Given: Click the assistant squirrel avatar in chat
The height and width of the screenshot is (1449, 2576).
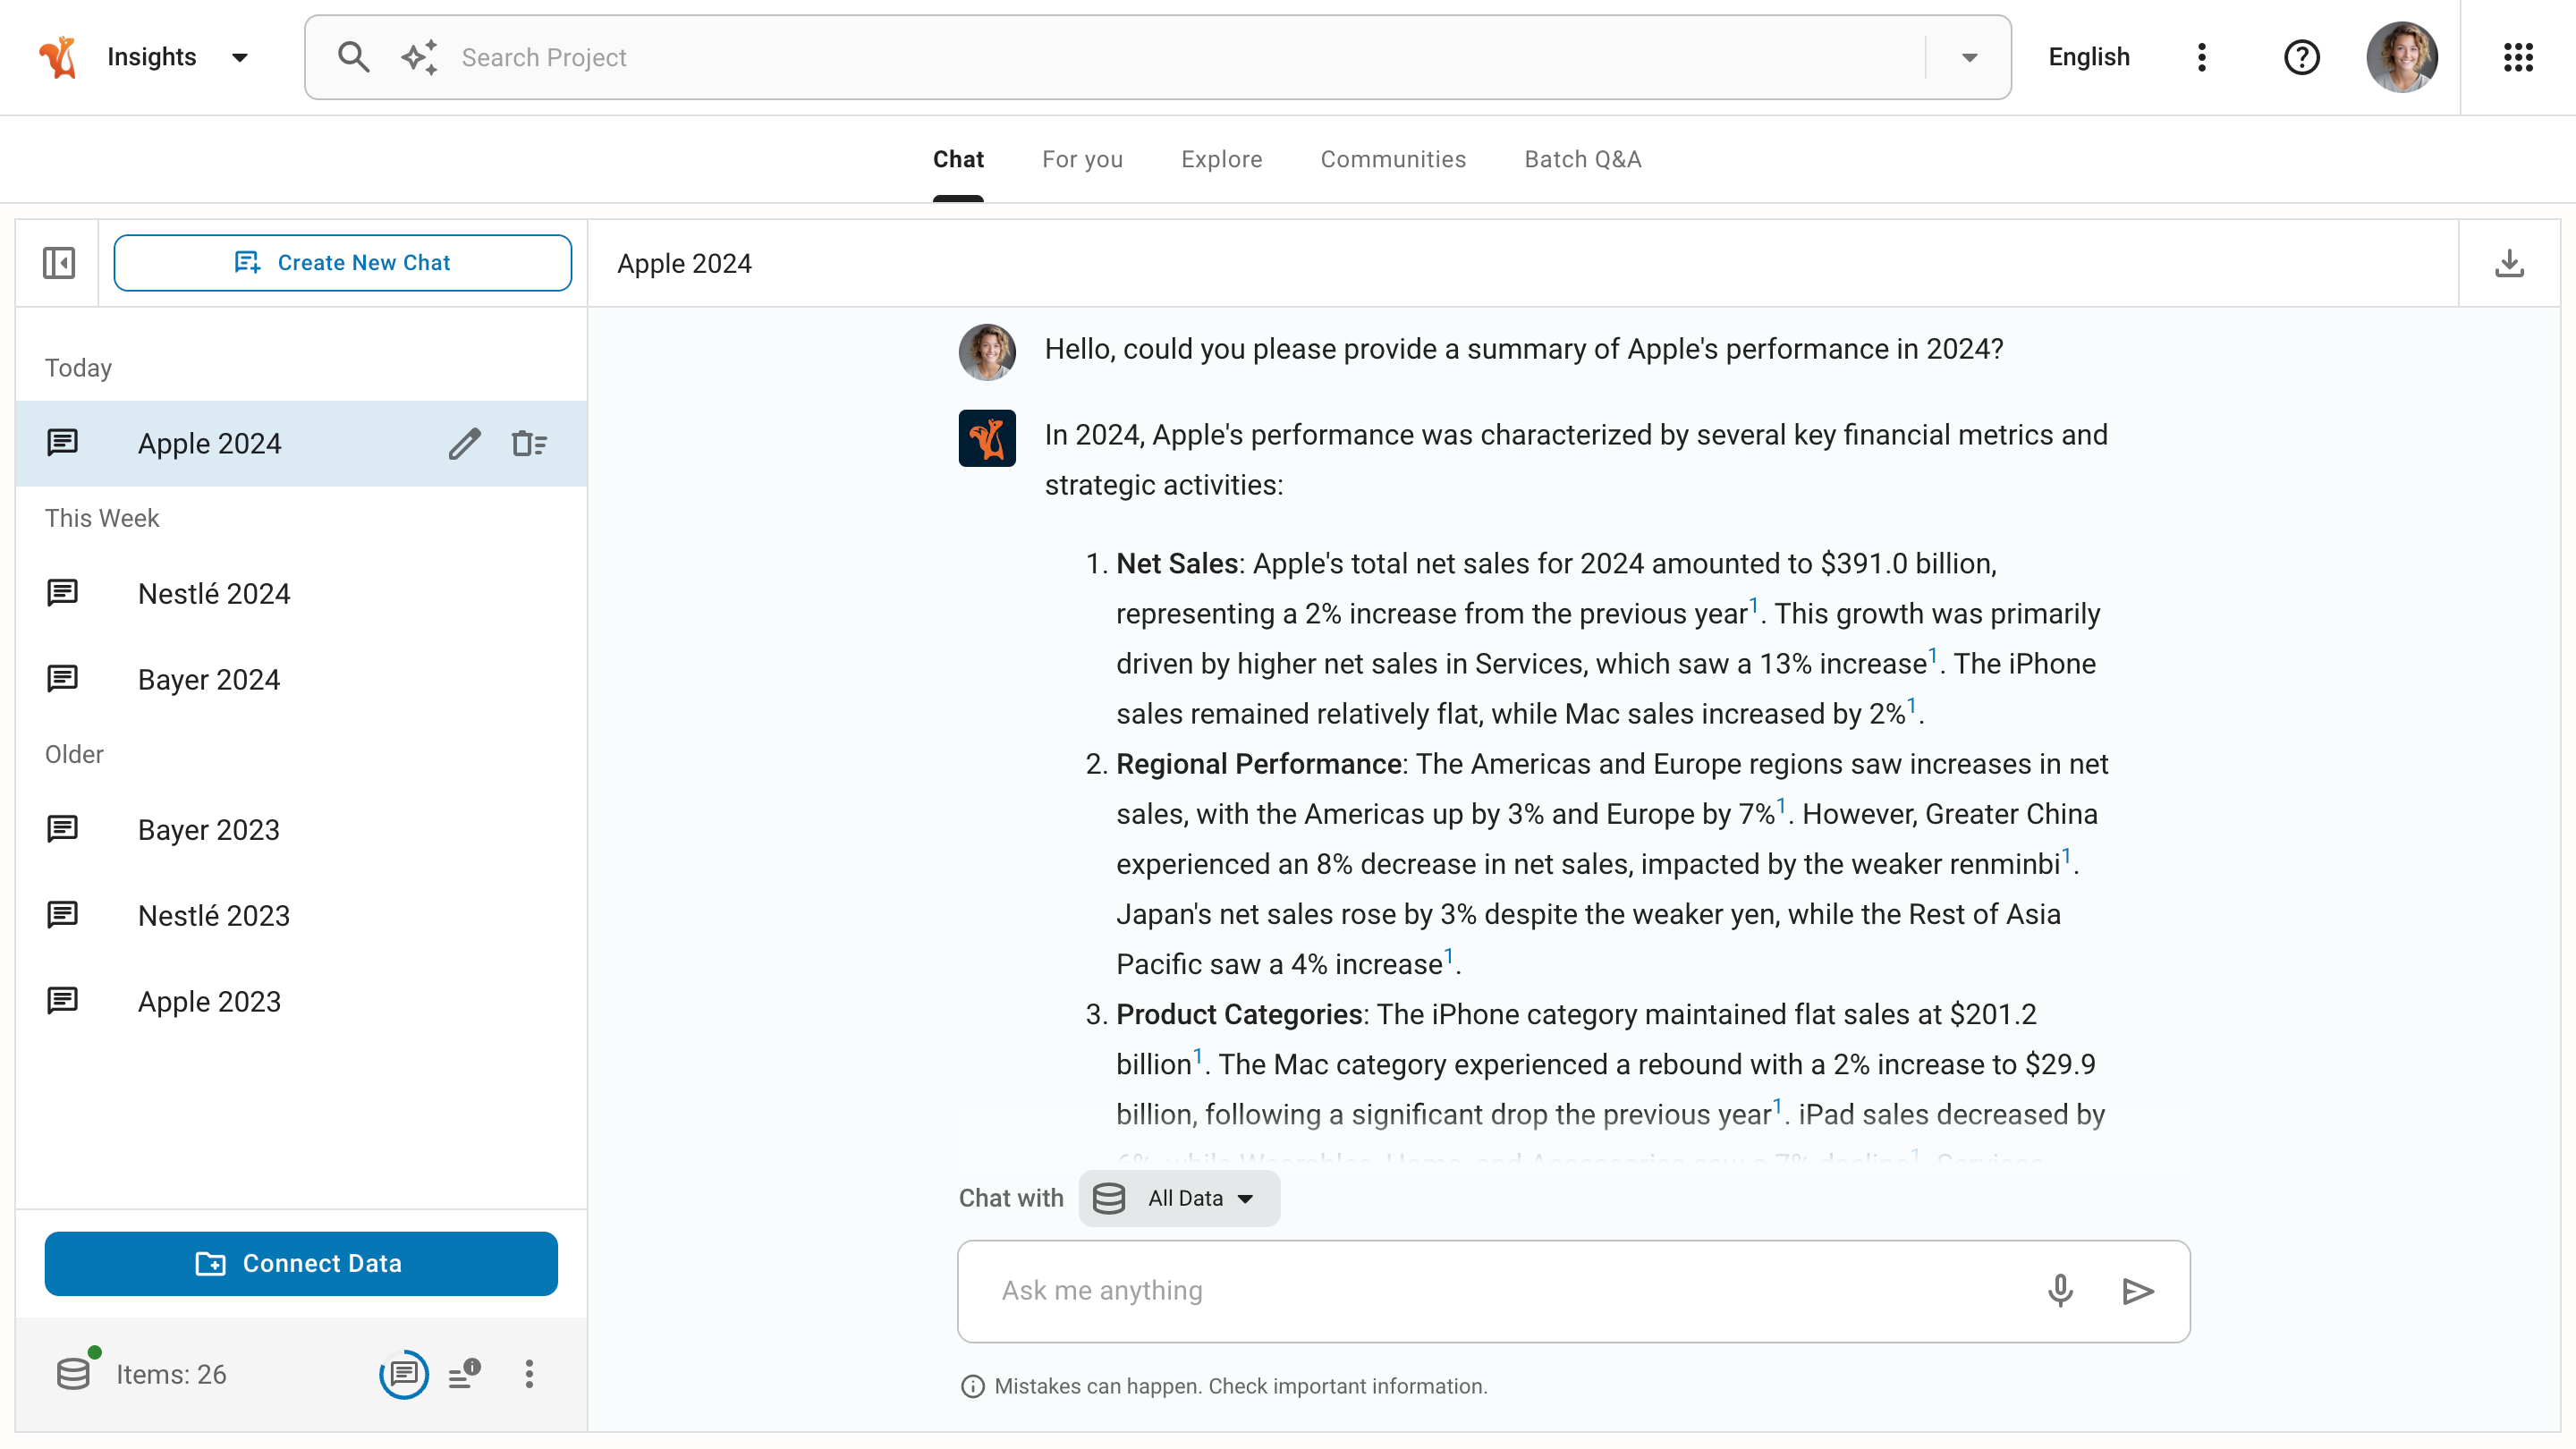Looking at the screenshot, I should (987, 438).
